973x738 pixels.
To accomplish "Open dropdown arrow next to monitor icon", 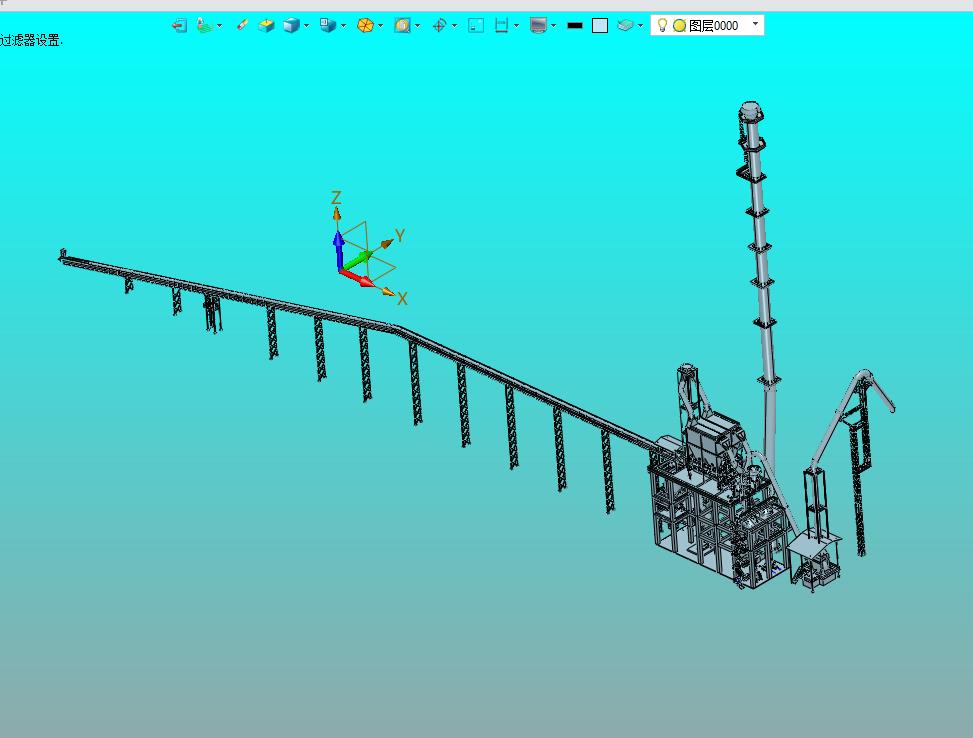I will [554, 26].
